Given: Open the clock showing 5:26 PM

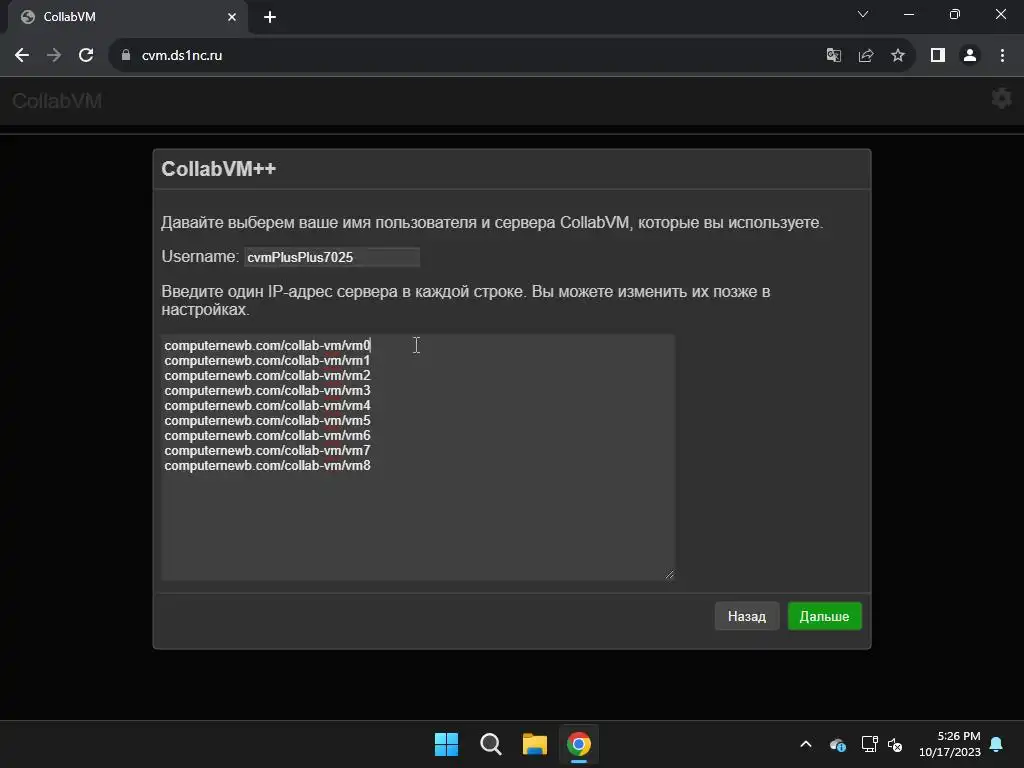Looking at the screenshot, I should tap(950, 744).
